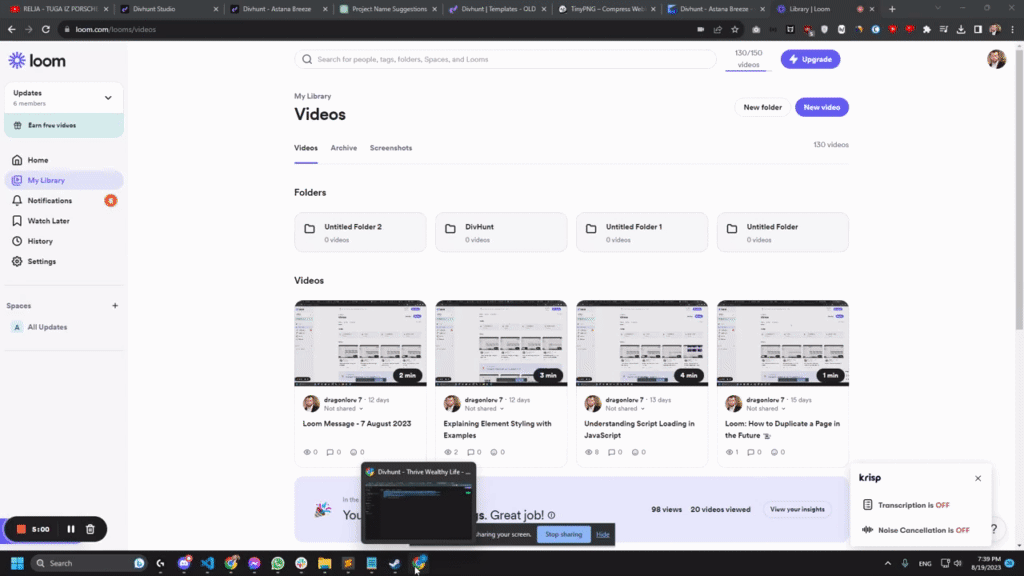Click comments icon on Loom Message video
Screen dimensions: 1024x576
(x=330, y=452)
